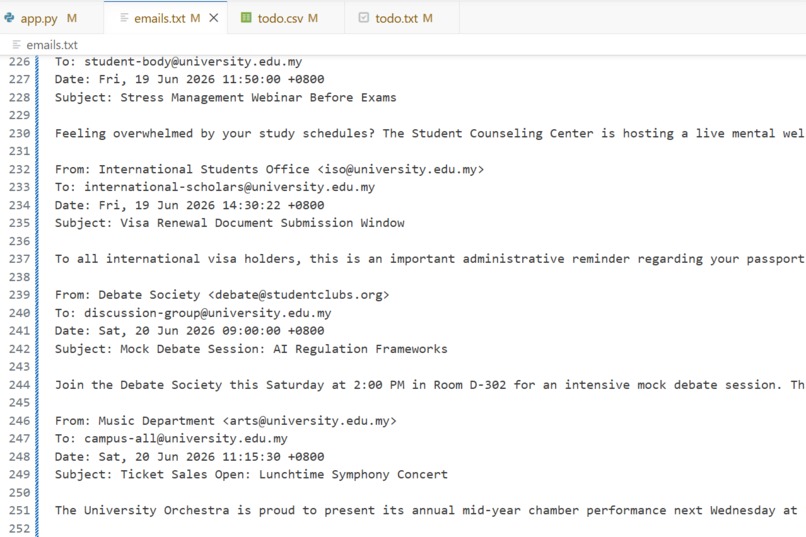This screenshot has height=537, width=806.
Task: Click the checklist icon on todo.txt tab
Action: point(363,18)
